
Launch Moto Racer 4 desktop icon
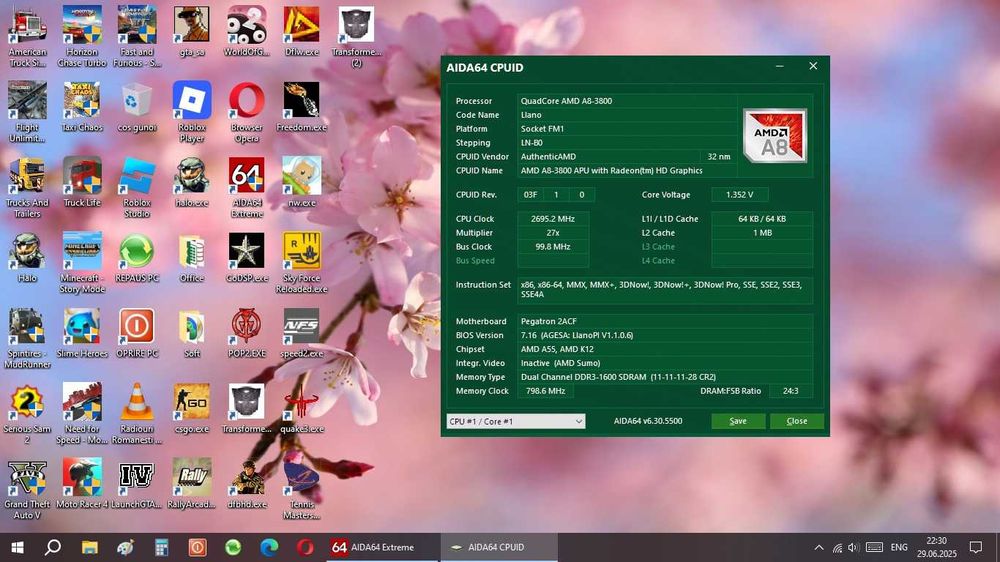[82, 484]
